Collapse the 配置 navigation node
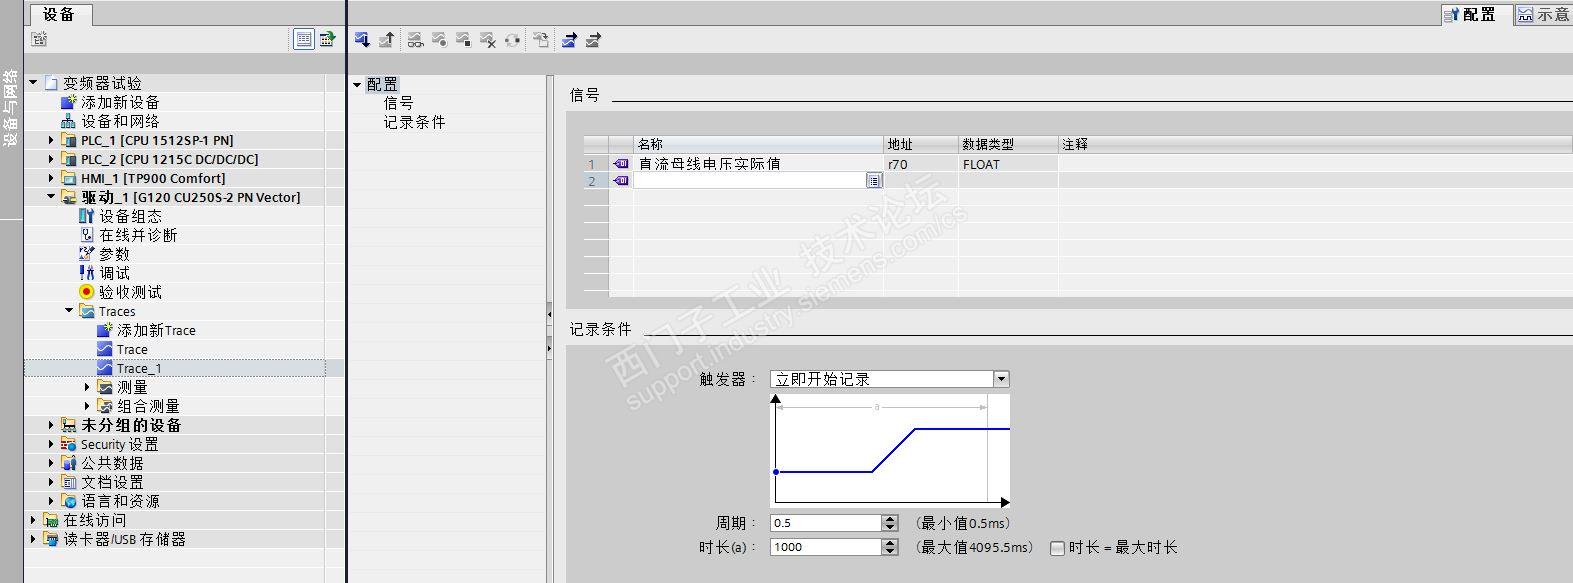 click(357, 85)
